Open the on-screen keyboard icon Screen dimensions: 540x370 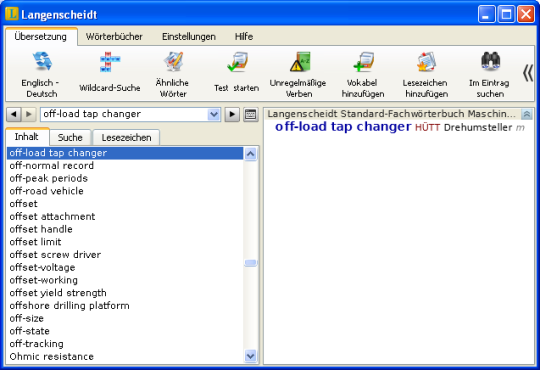pyautogui.click(x=250, y=114)
